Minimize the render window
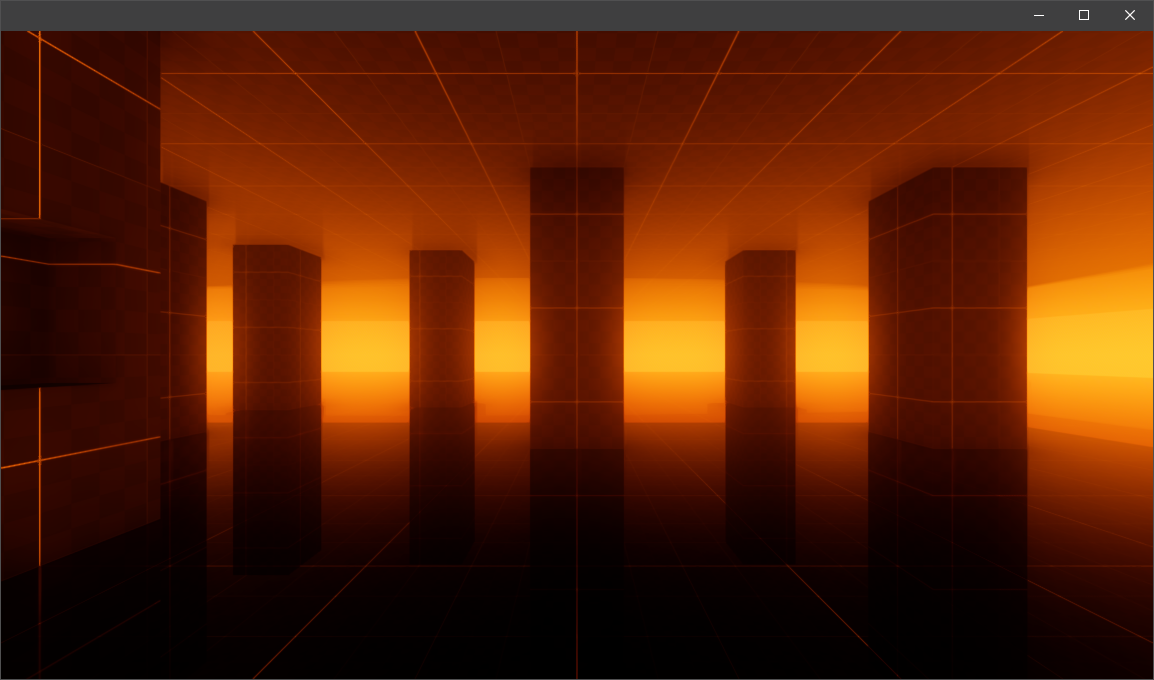This screenshot has width=1154, height=680. 1038,15
